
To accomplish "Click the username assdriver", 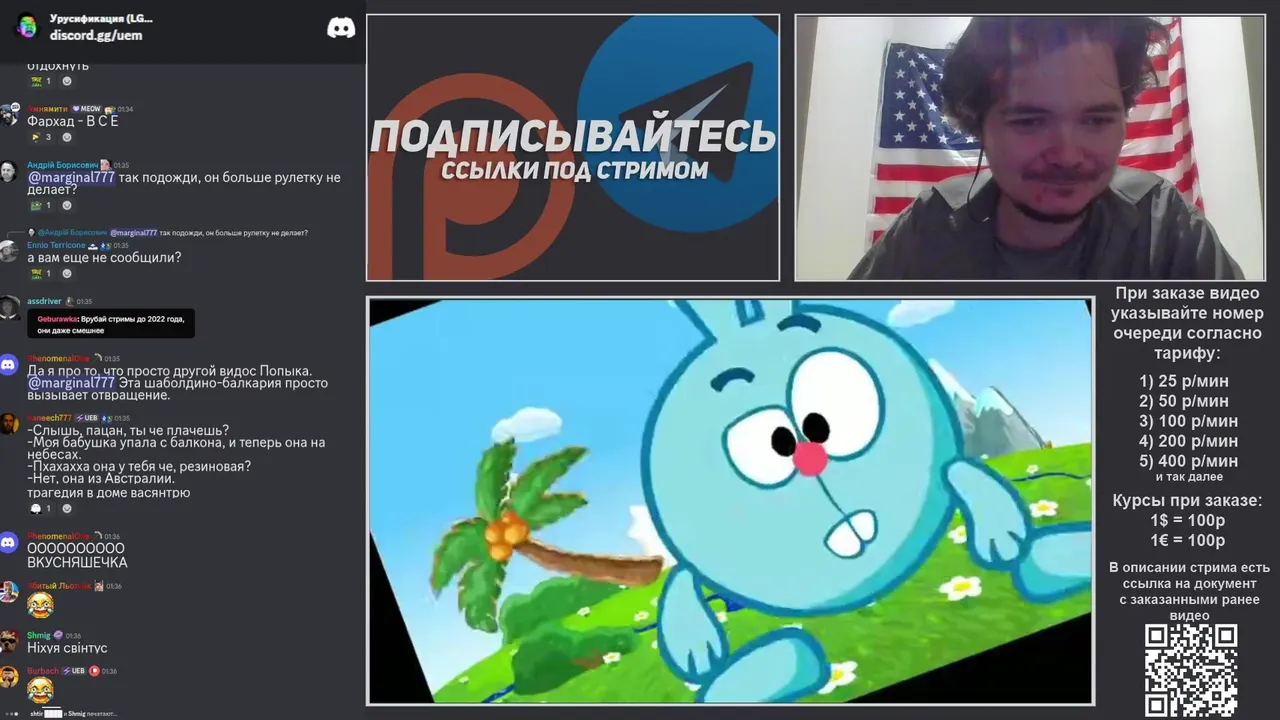I will 44,301.
